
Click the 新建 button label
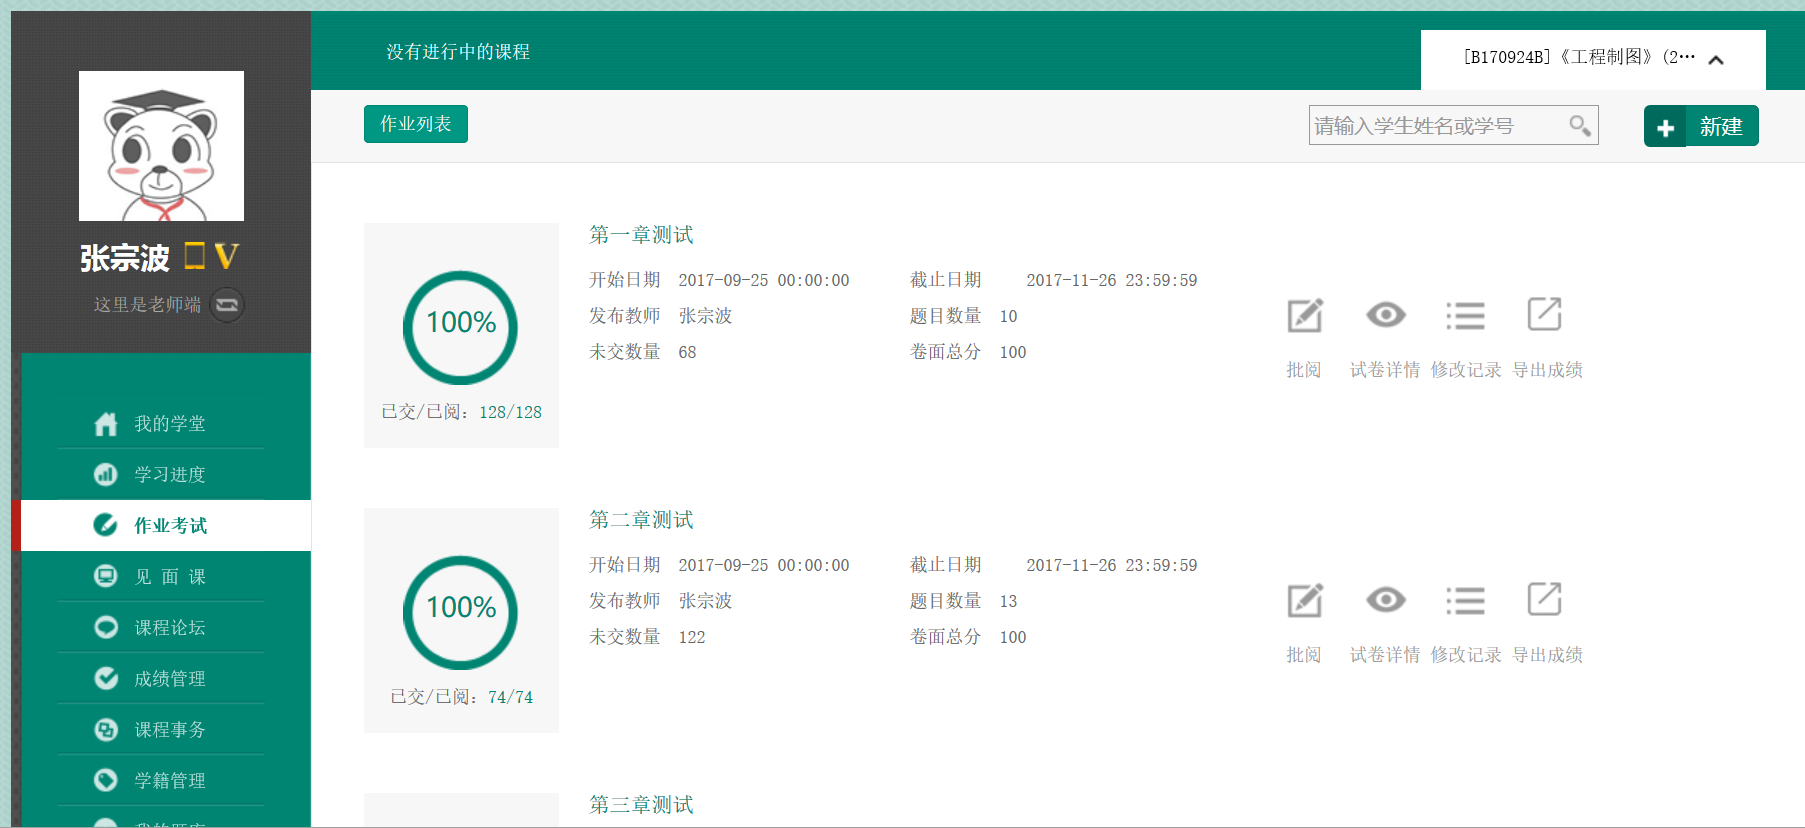tap(1721, 127)
